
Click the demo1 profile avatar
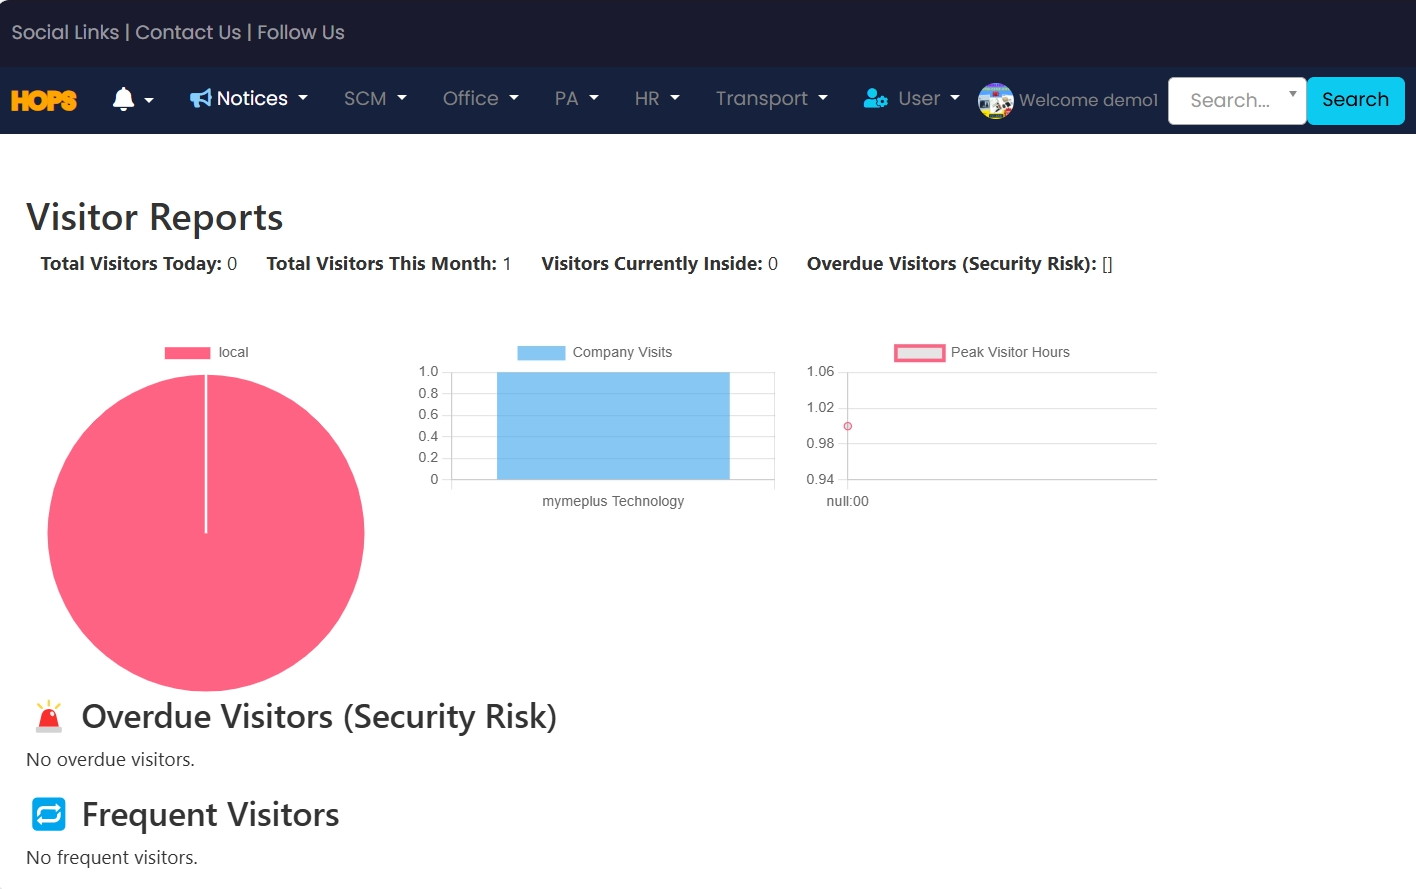pyautogui.click(x=995, y=100)
